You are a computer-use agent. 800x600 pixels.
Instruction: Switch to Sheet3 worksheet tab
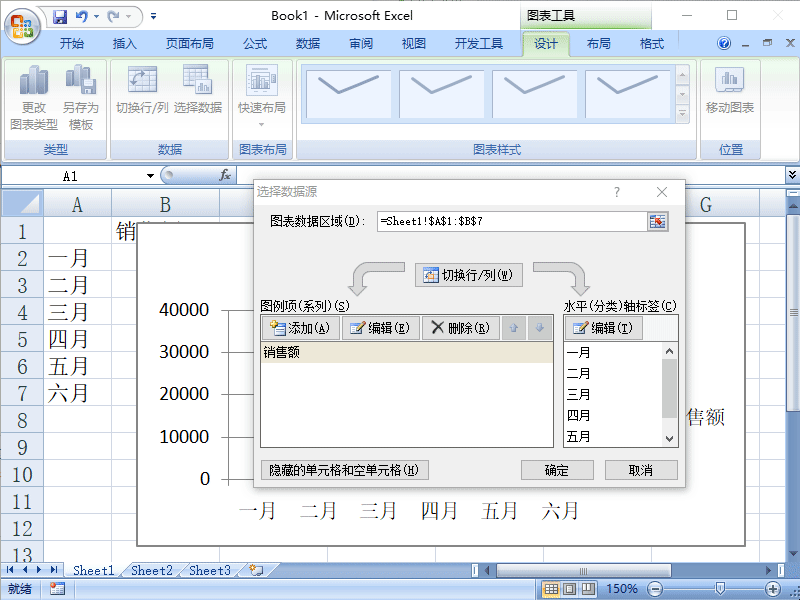tap(210, 570)
